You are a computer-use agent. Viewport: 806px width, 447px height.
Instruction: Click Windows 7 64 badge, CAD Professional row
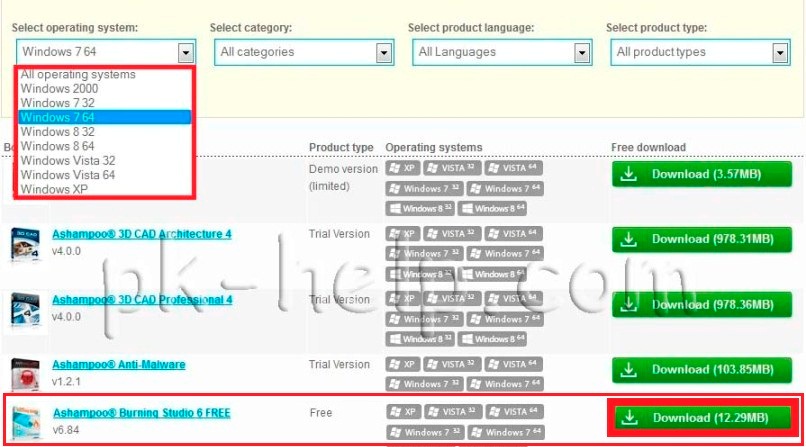click(505, 319)
